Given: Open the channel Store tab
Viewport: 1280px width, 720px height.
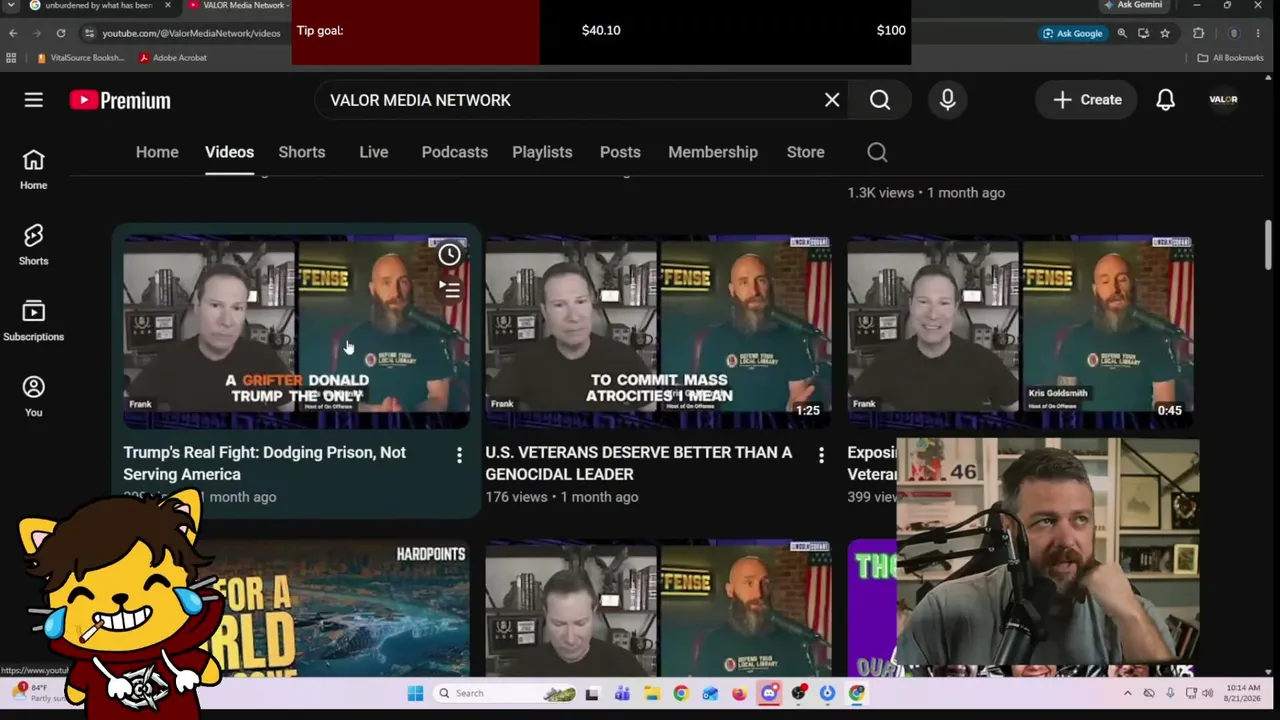Looking at the screenshot, I should [x=805, y=152].
